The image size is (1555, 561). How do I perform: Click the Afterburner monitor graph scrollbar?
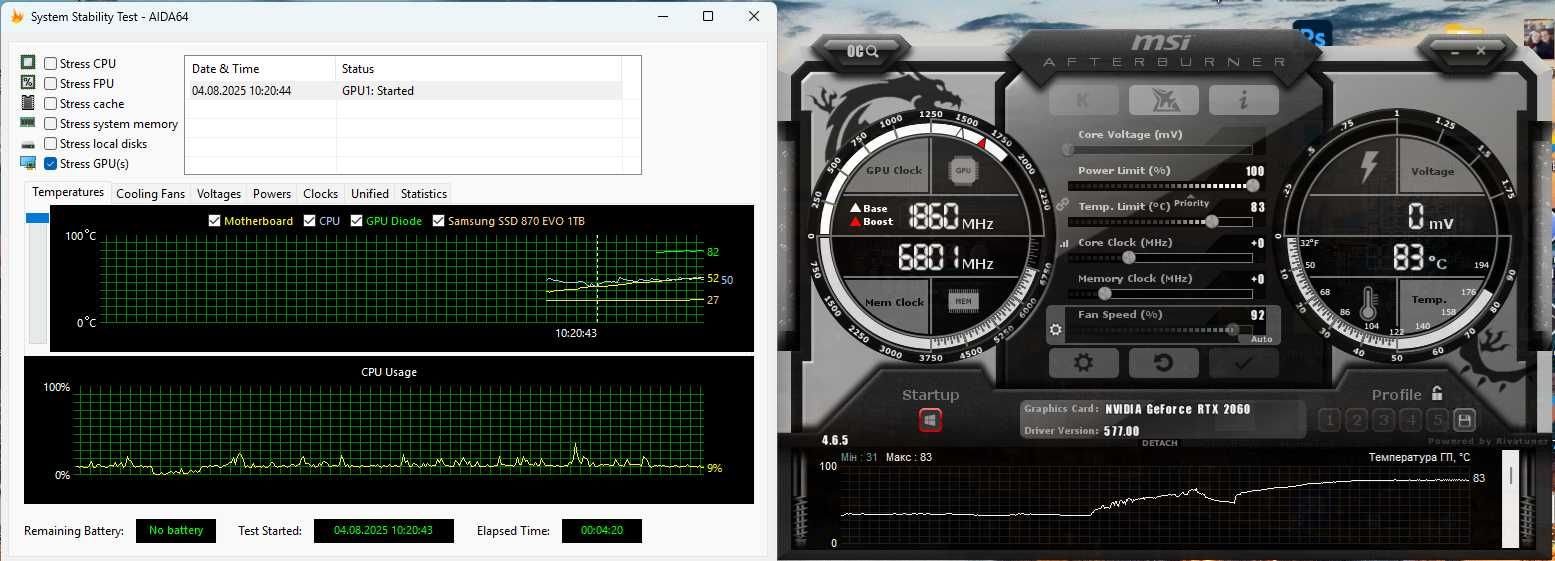[x=1510, y=498]
